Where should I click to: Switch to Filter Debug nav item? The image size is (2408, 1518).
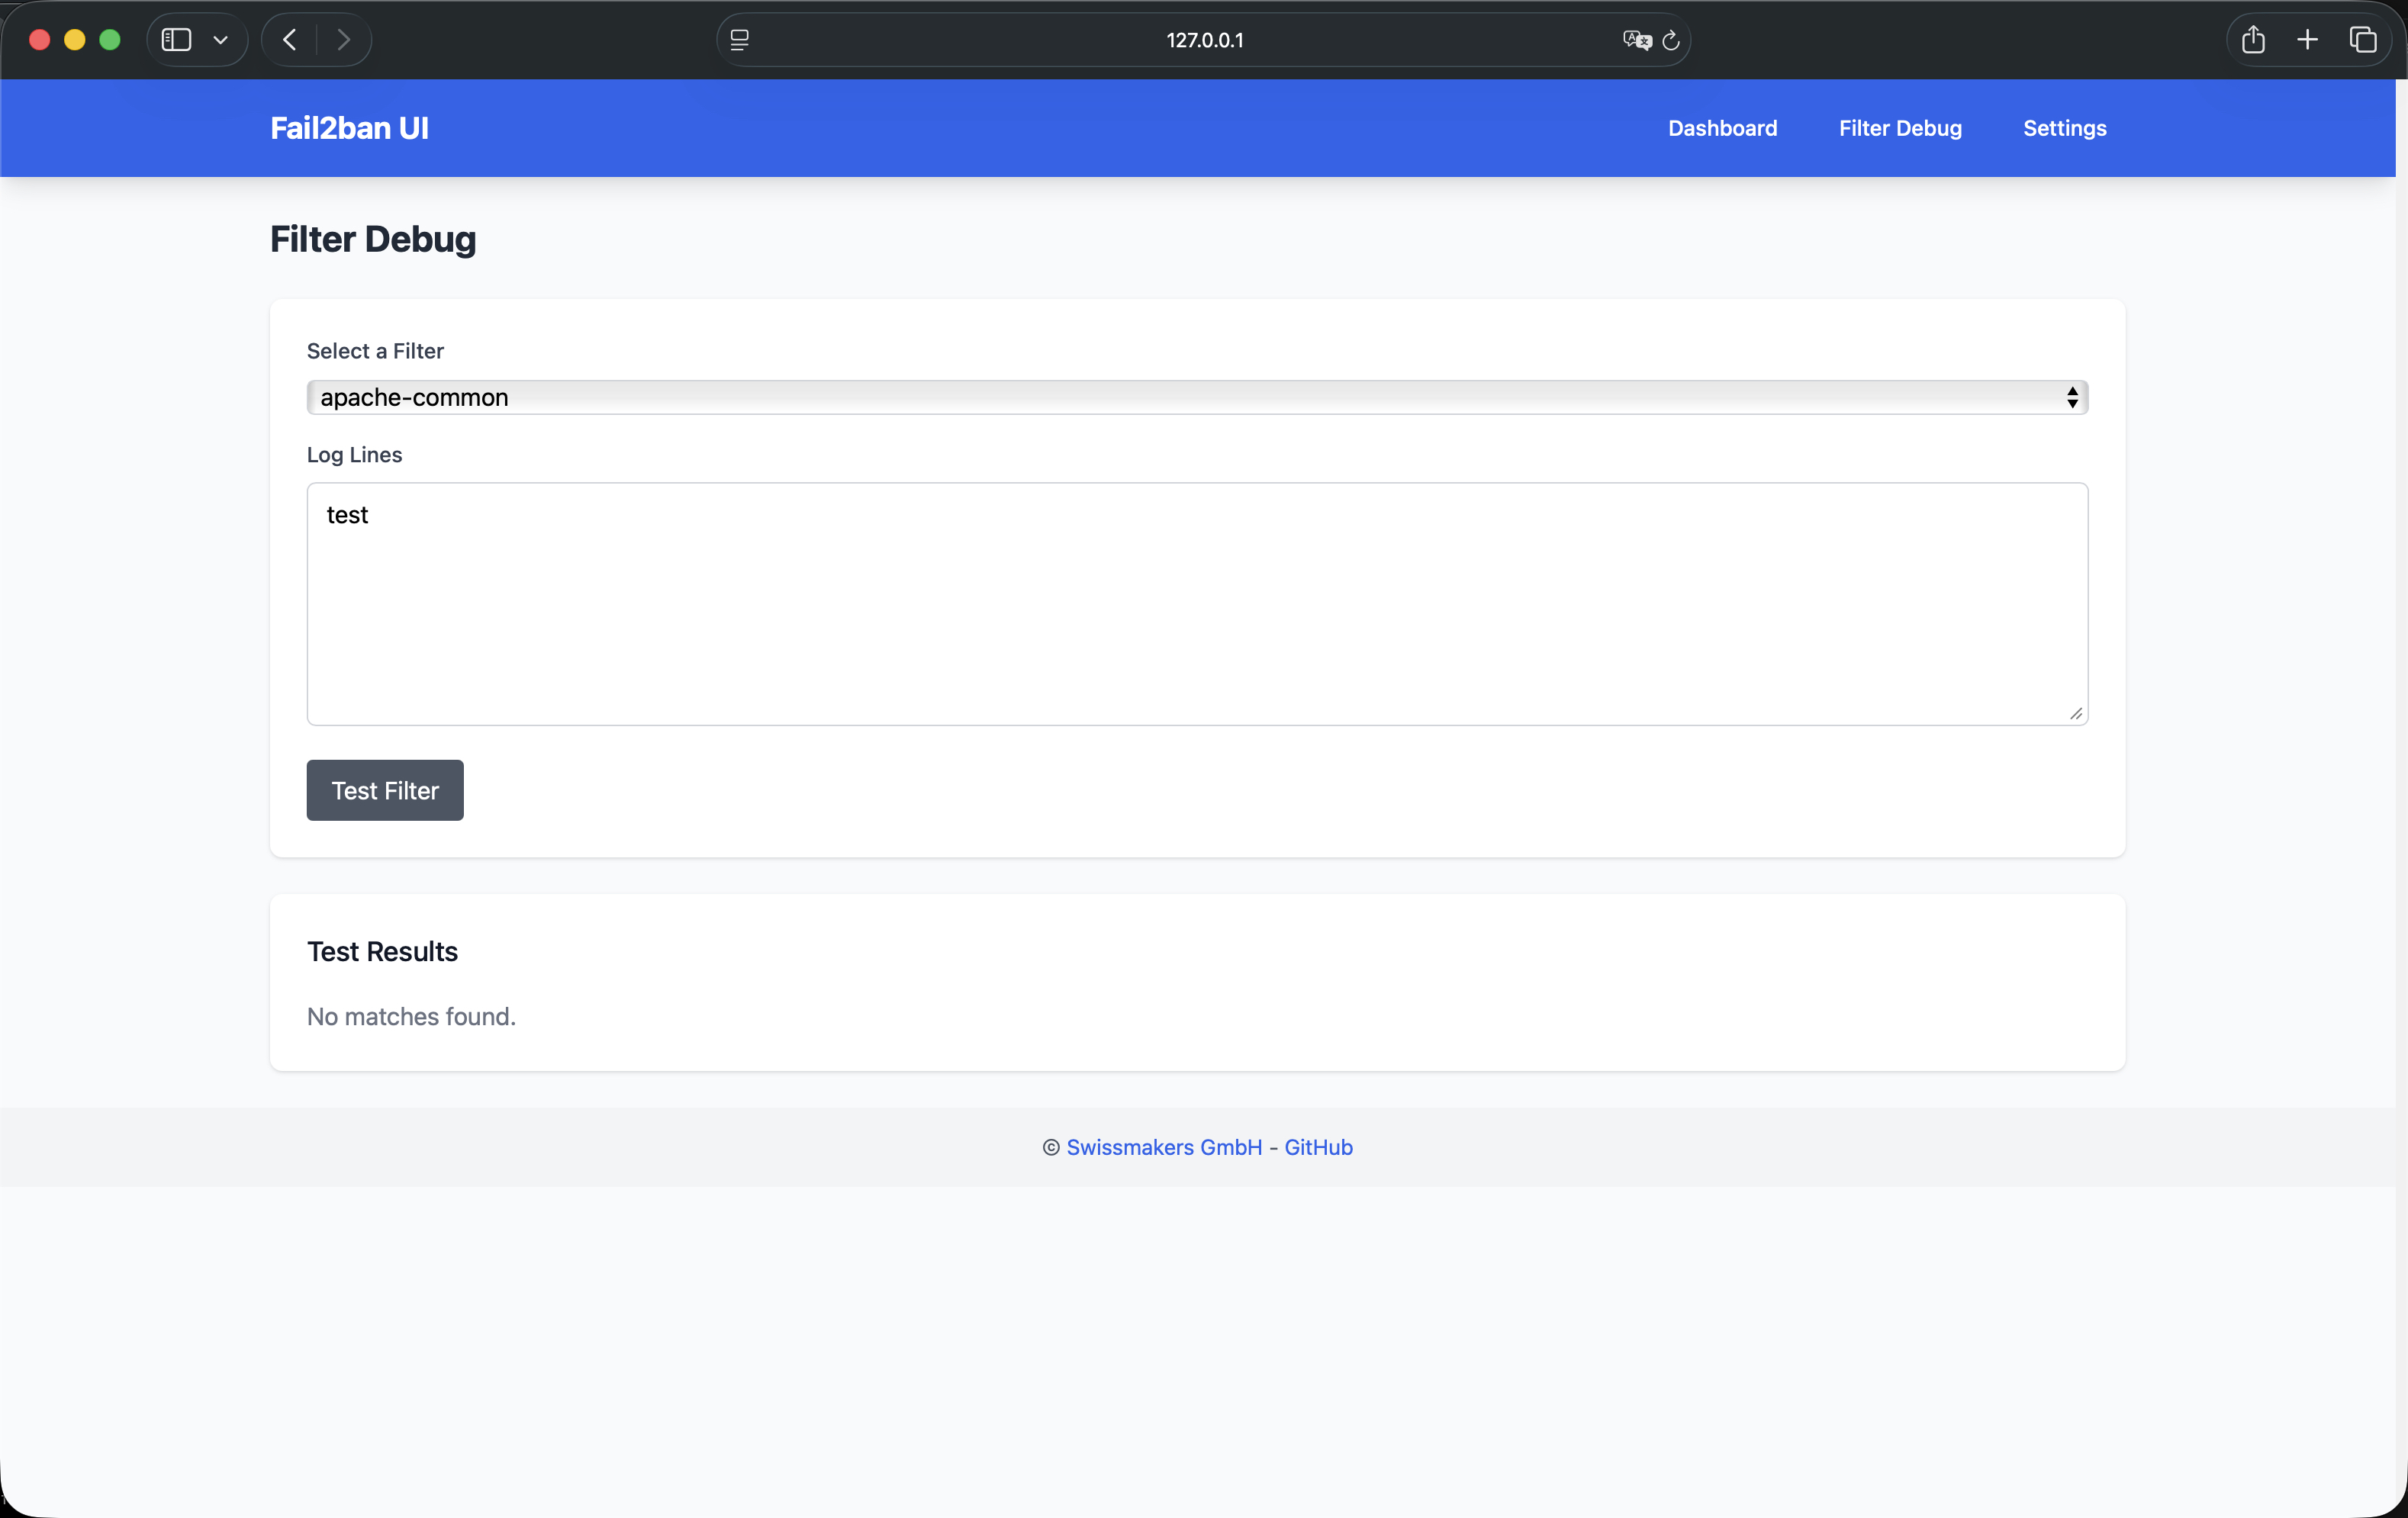1900,128
